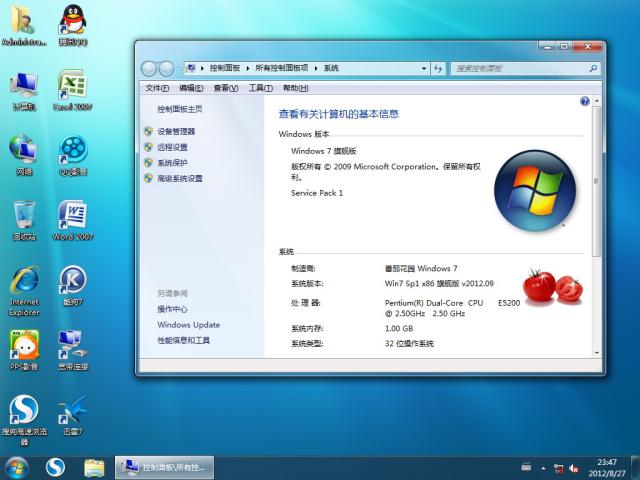Launch the Word 2007 desktop shortcut
Image resolution: width=640 pixels, height=480 pixels.
point(73,220)
